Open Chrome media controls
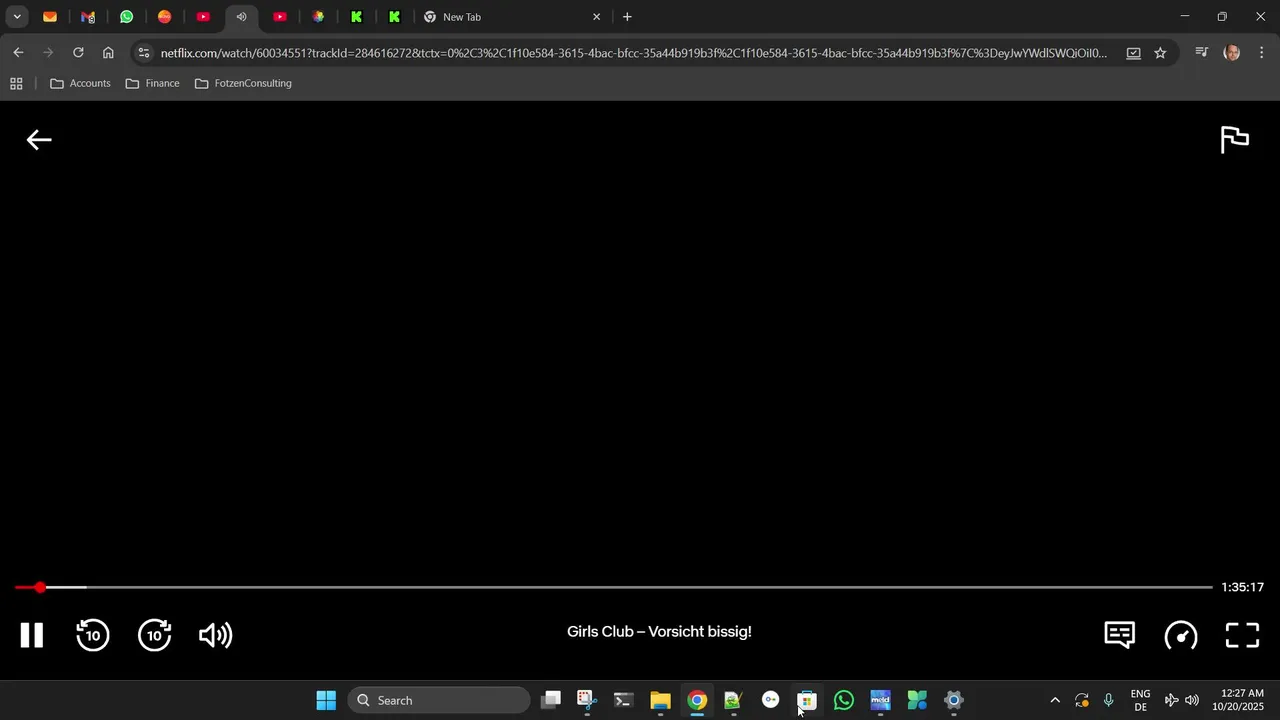 coord(1202,53)
